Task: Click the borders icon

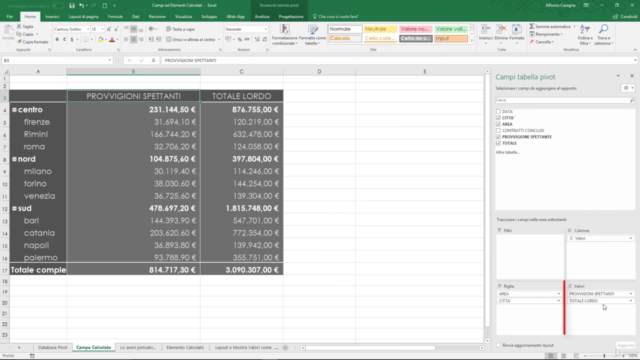Action: (x=86, y=40)
